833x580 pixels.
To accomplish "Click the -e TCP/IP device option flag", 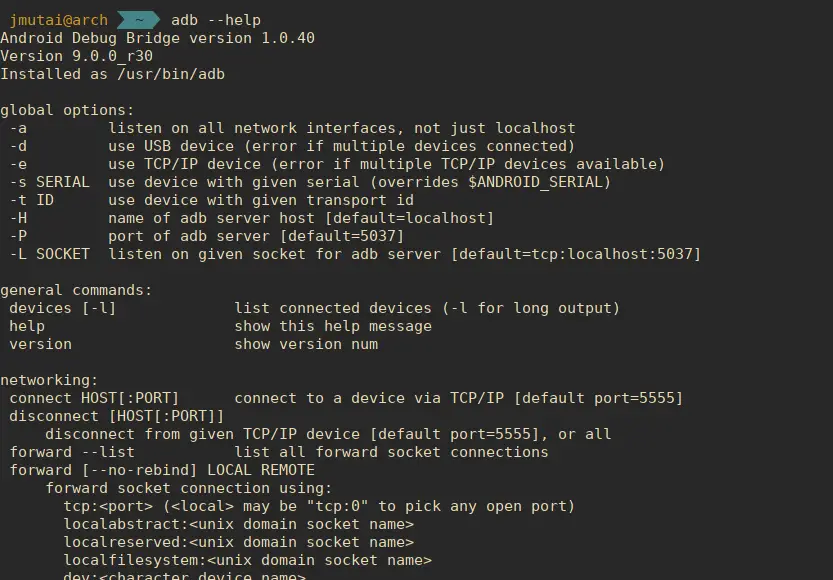I will tap(18, 165).
